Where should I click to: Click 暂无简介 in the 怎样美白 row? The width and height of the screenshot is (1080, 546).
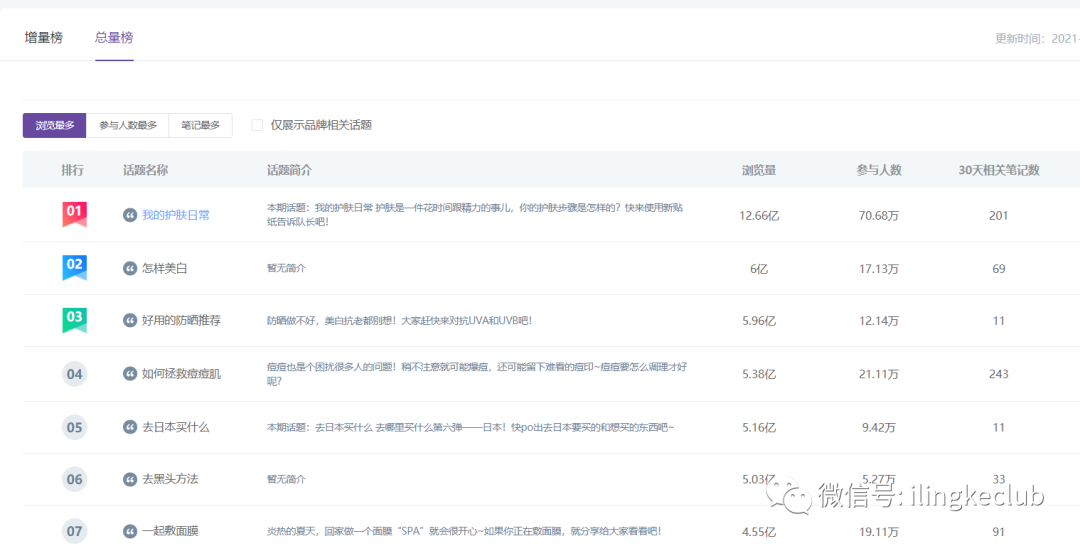click(286, 269)
